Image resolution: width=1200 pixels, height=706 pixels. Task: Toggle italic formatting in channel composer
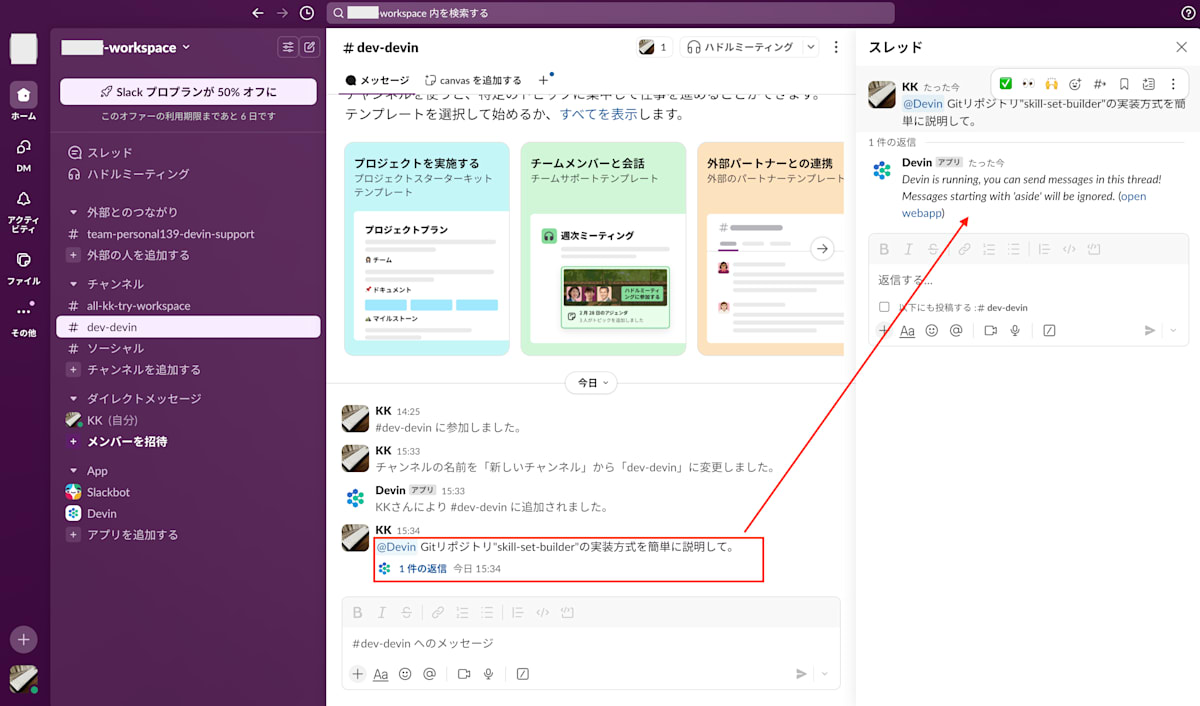382,613
